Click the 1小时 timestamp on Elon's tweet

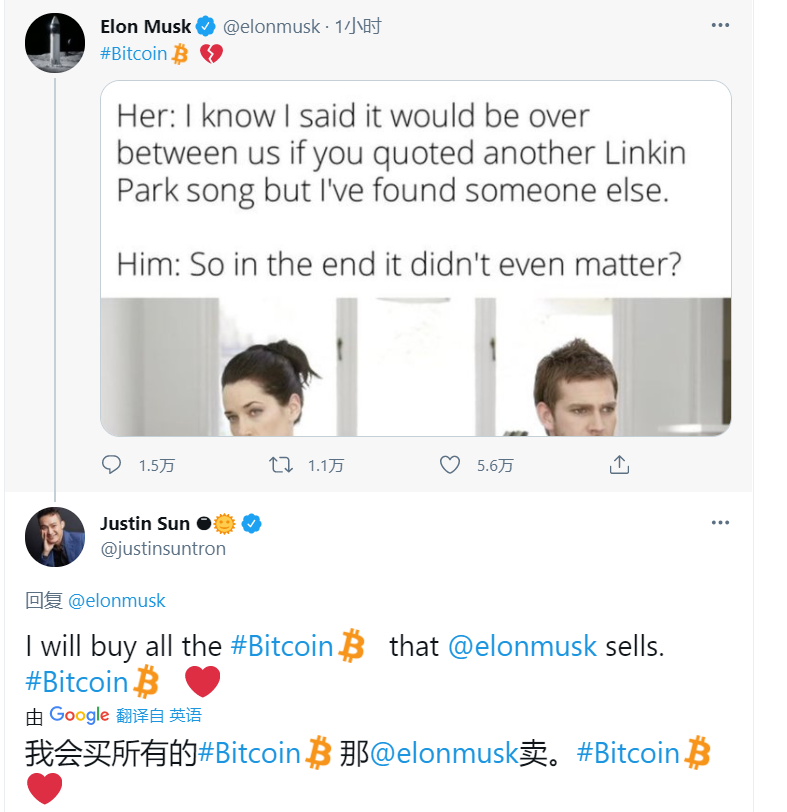[358, 27]
